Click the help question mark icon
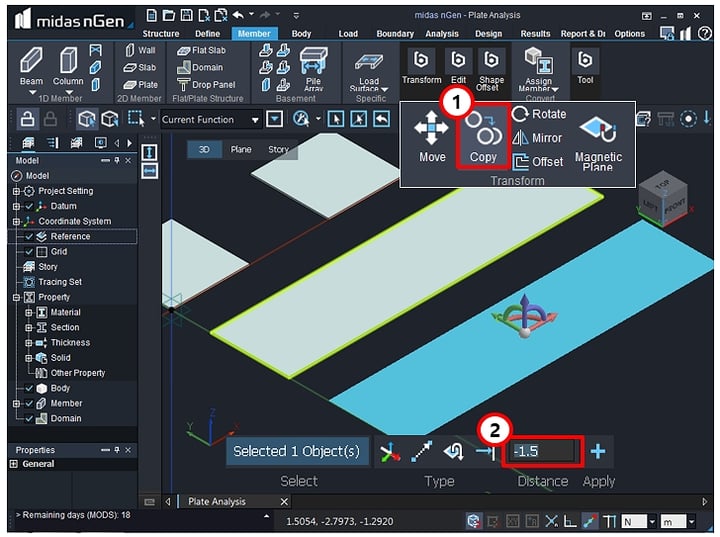The width and height of the screenshot is (720, 537). pyautogui.click(x=704, y=33)
